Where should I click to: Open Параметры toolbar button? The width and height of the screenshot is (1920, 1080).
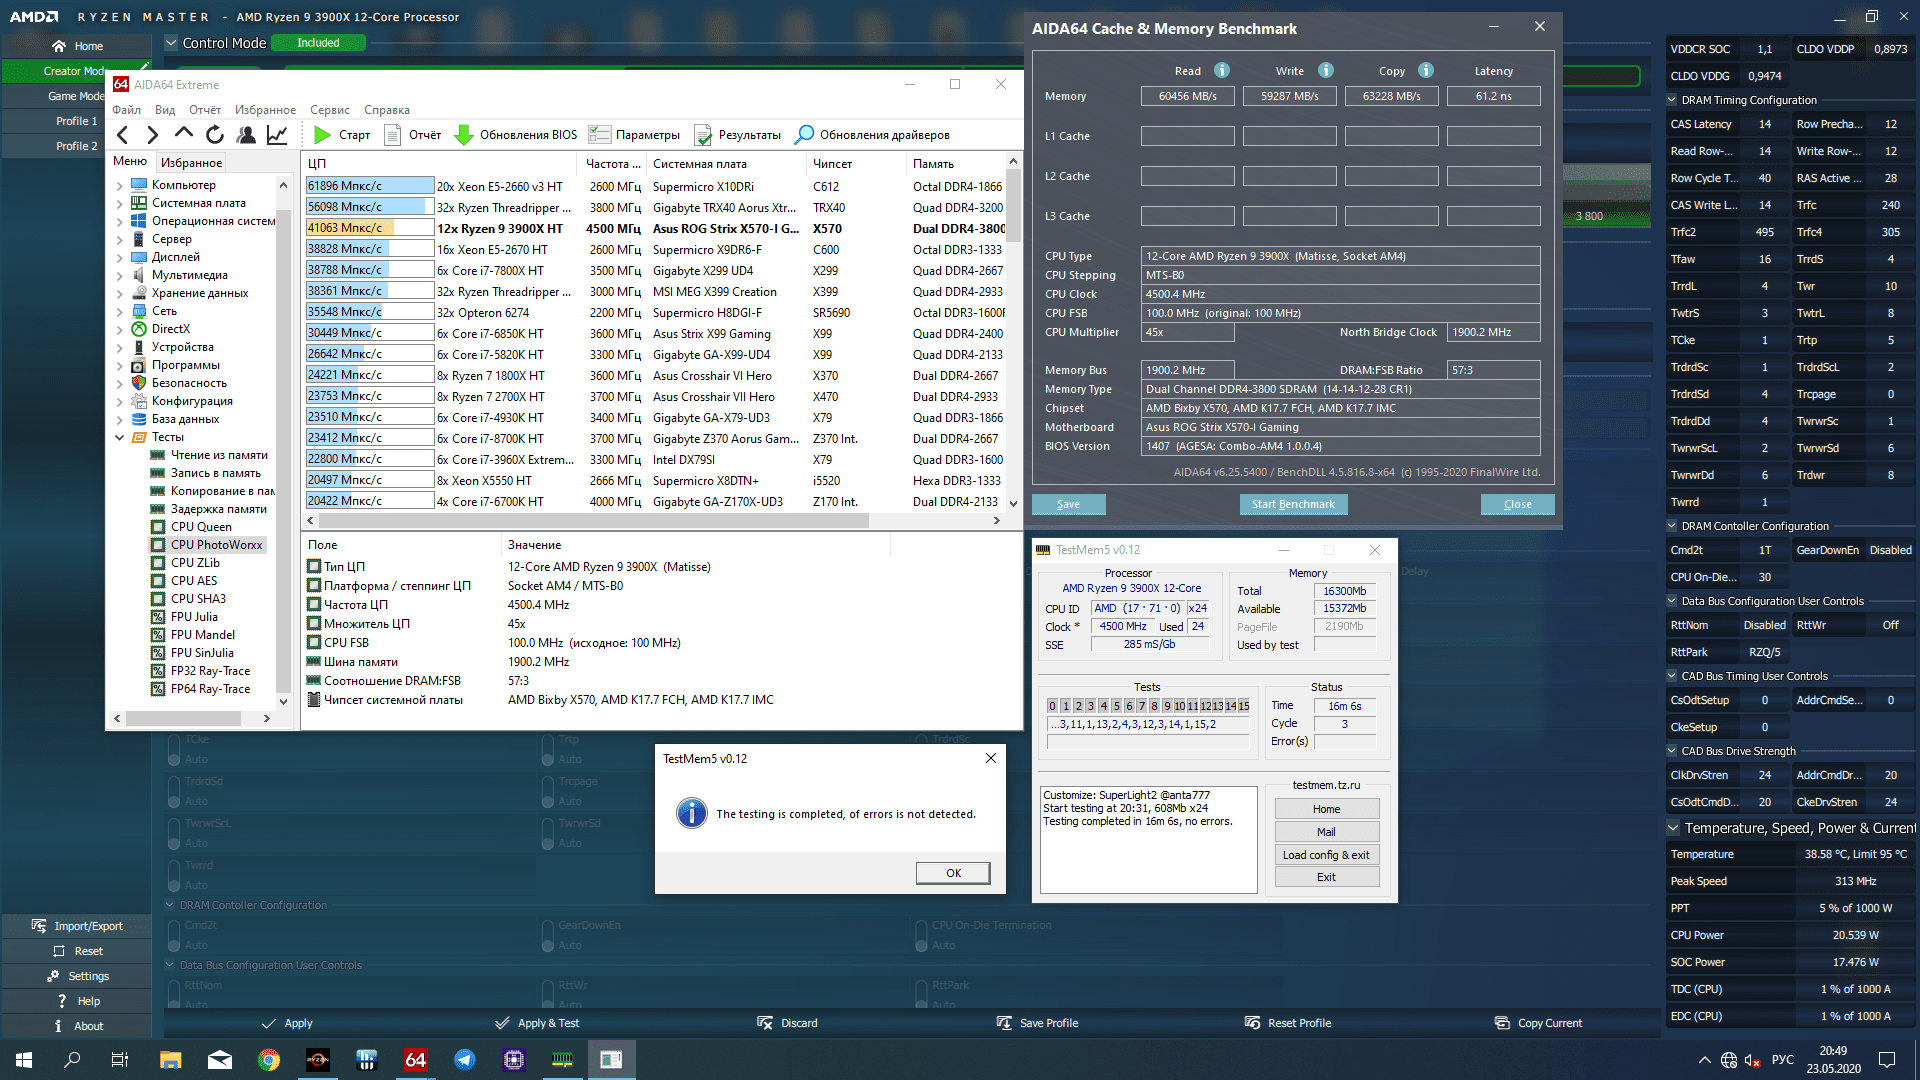(x=635, y=135)
